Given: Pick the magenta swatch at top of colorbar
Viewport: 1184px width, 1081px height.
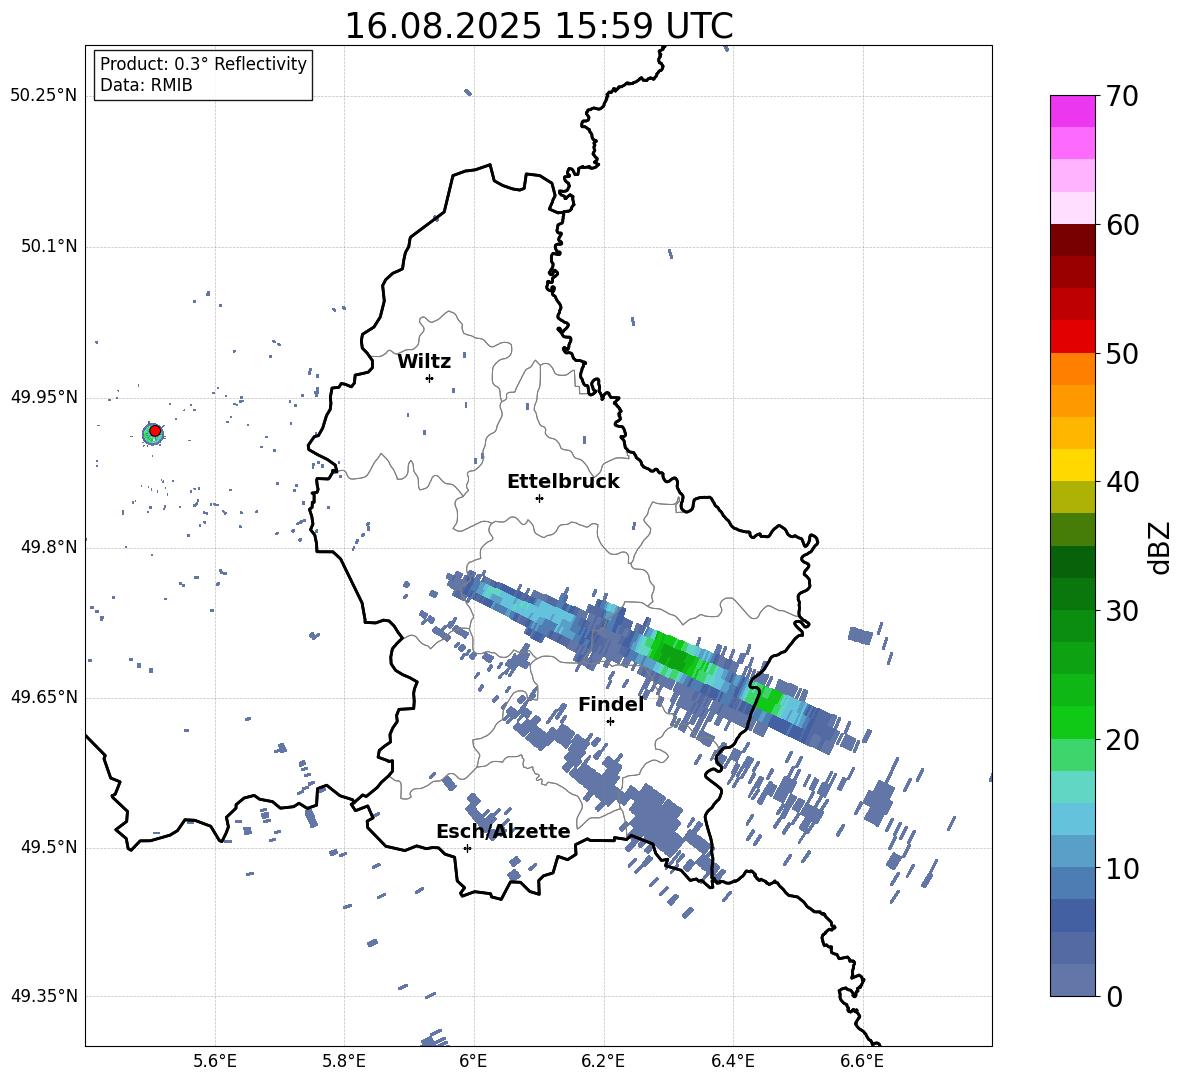Looking at the screenshot, I should [x=1073, y=112].
